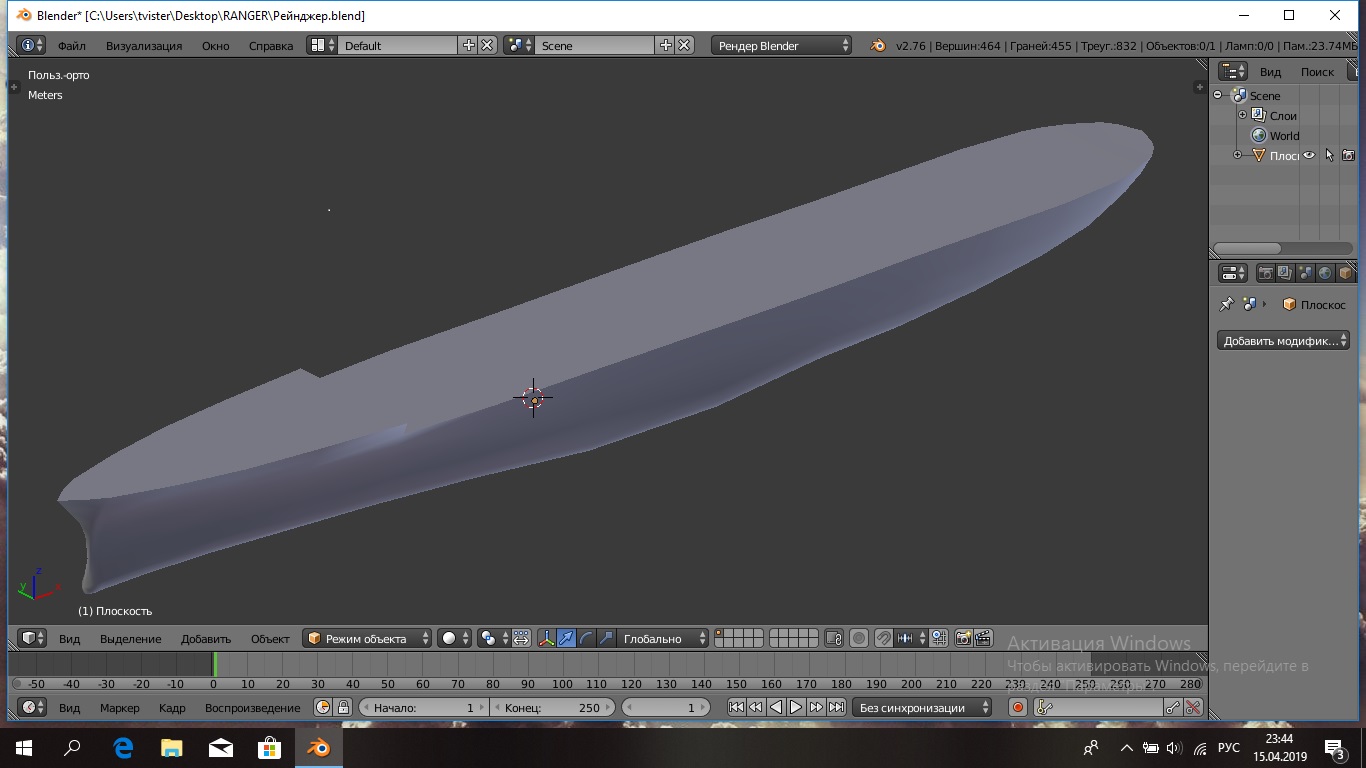Toggle the 3D manipulator widget
1366x768 pixels.
click(x=547, y=638)
